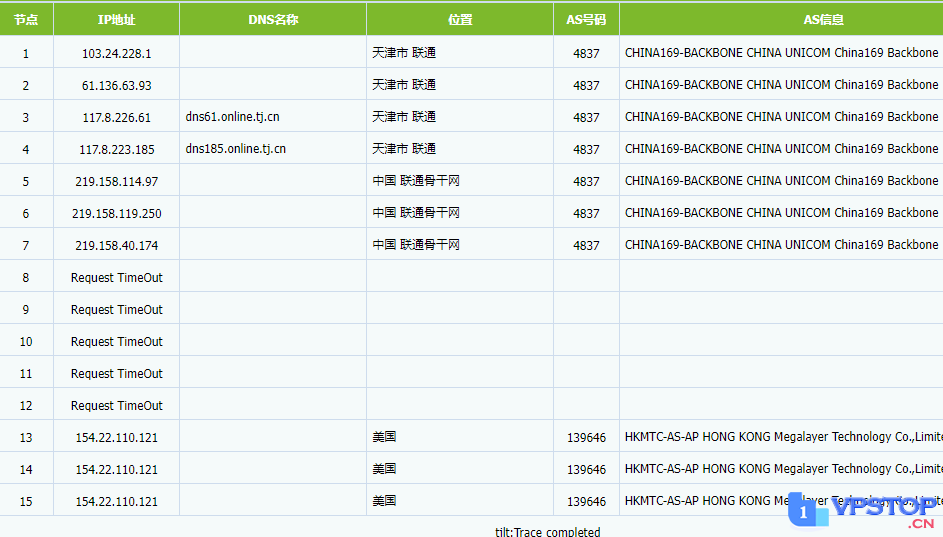Click Request TimeOut in node 8 row
This screenshot has width=943, height=537.
click(117, 277)
